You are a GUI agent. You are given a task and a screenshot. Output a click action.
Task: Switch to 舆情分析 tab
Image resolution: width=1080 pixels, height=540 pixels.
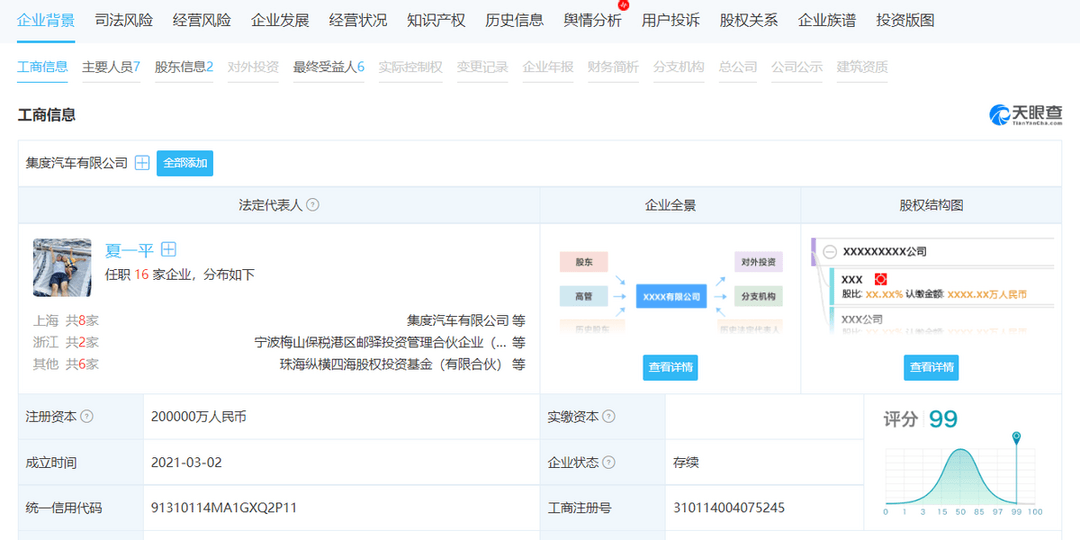tap(592, 21)
